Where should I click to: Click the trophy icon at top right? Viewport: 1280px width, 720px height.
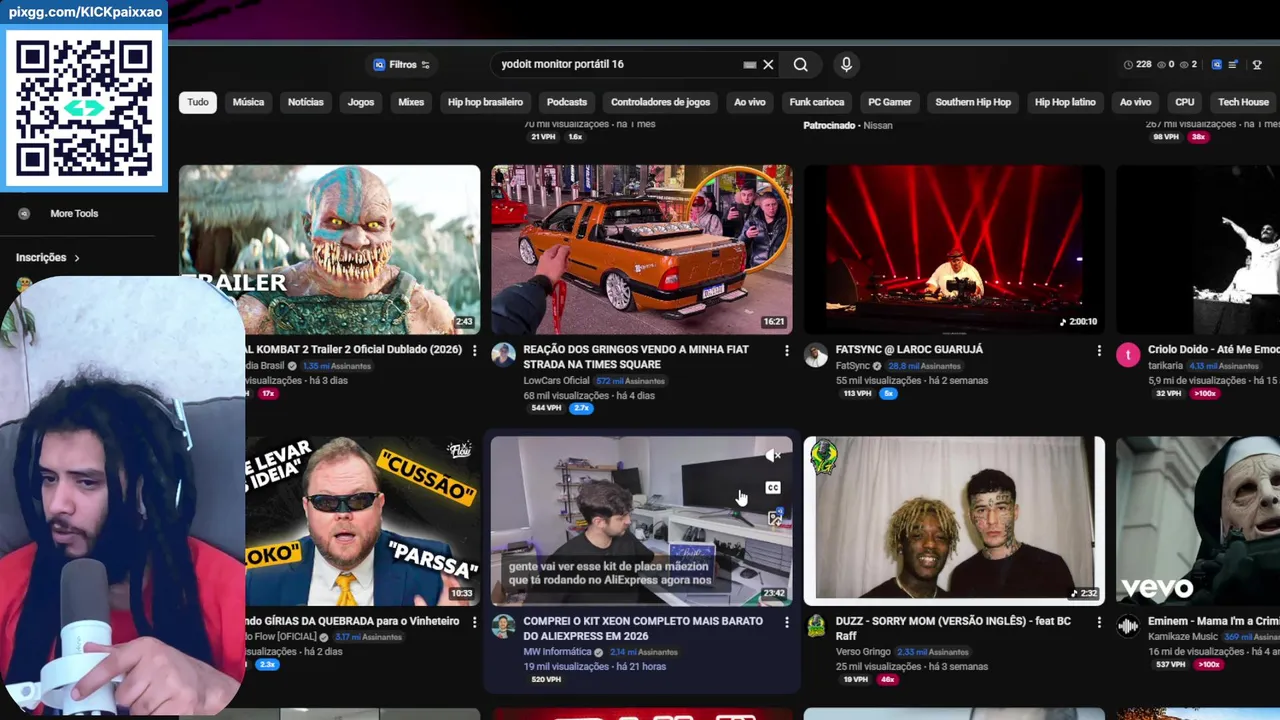pyautogui.click(x=1258, y=64)
